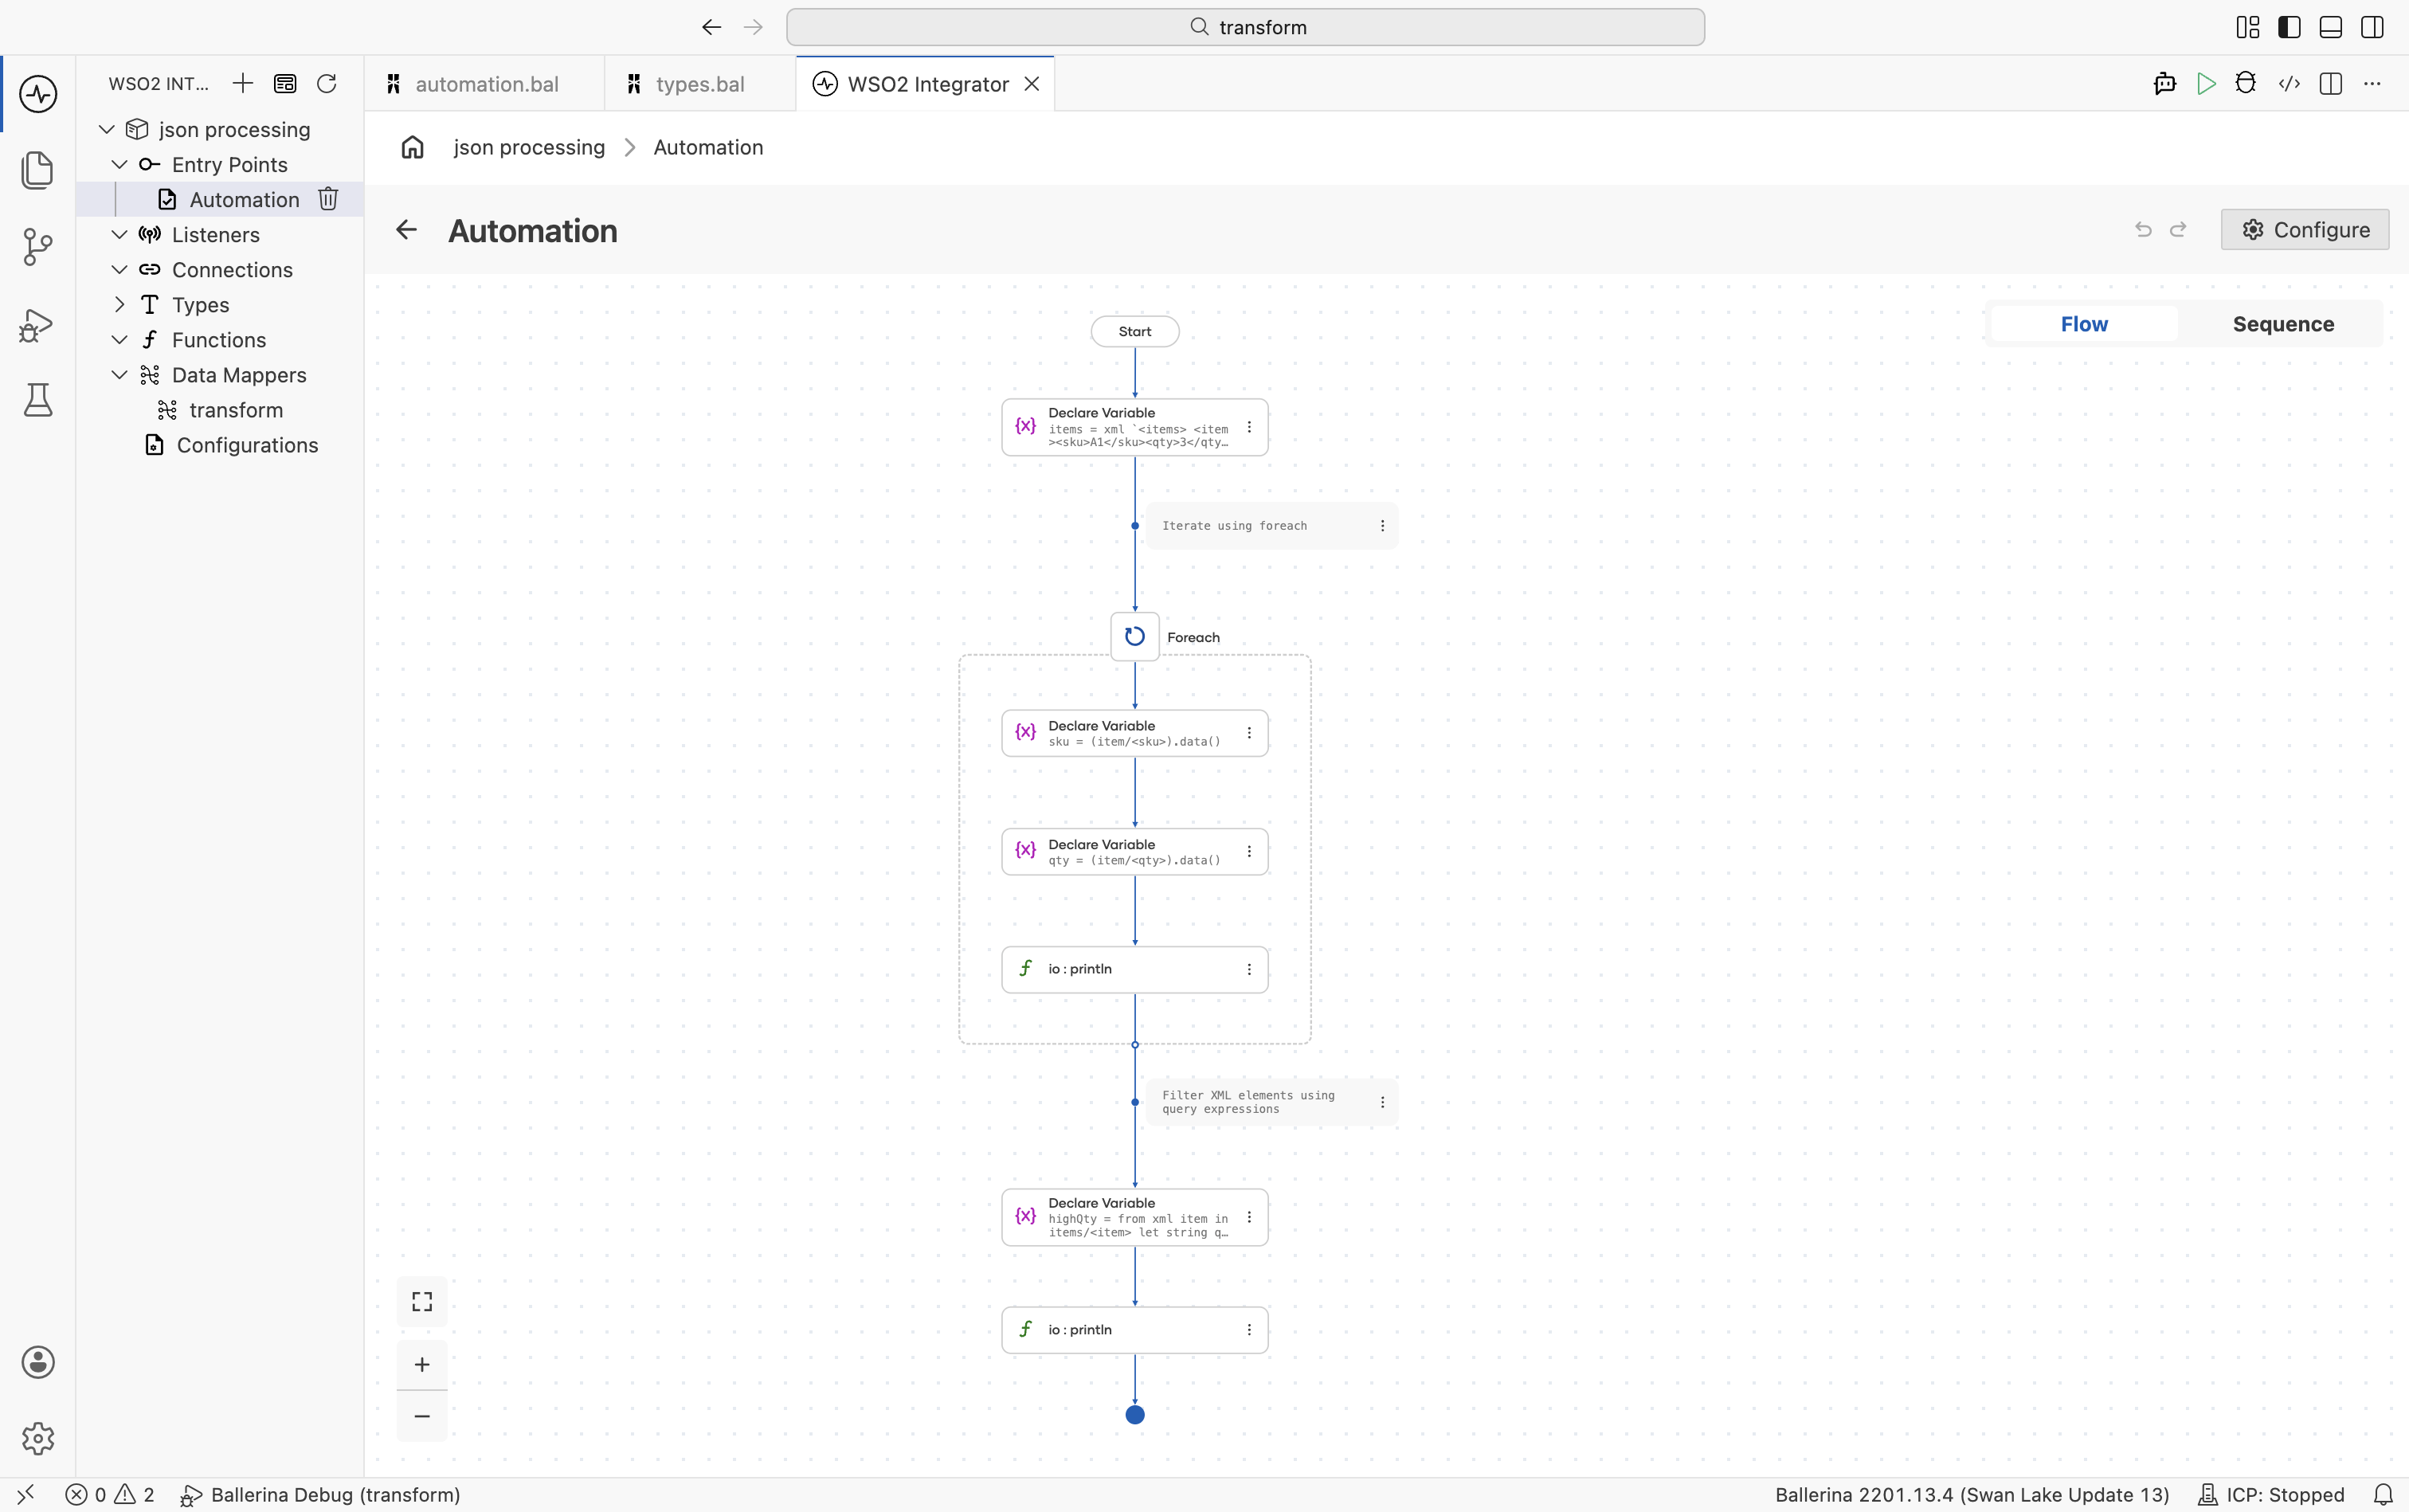Screen dimensions: 2409x1512
Task: Open Accounts icon in activity bar
Action: coord(38,1362)
